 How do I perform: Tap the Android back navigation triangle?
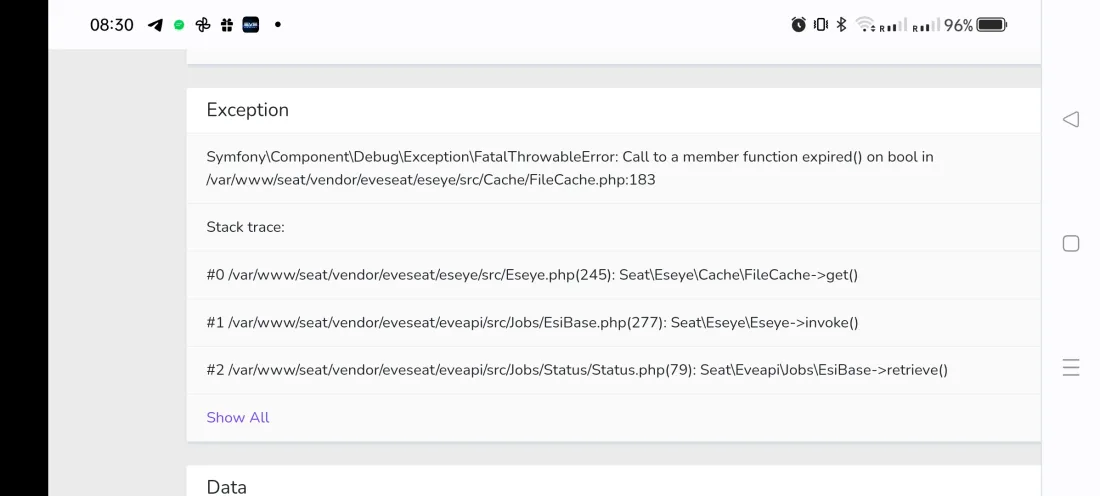pyautogui.click(x=1070, y=120)
